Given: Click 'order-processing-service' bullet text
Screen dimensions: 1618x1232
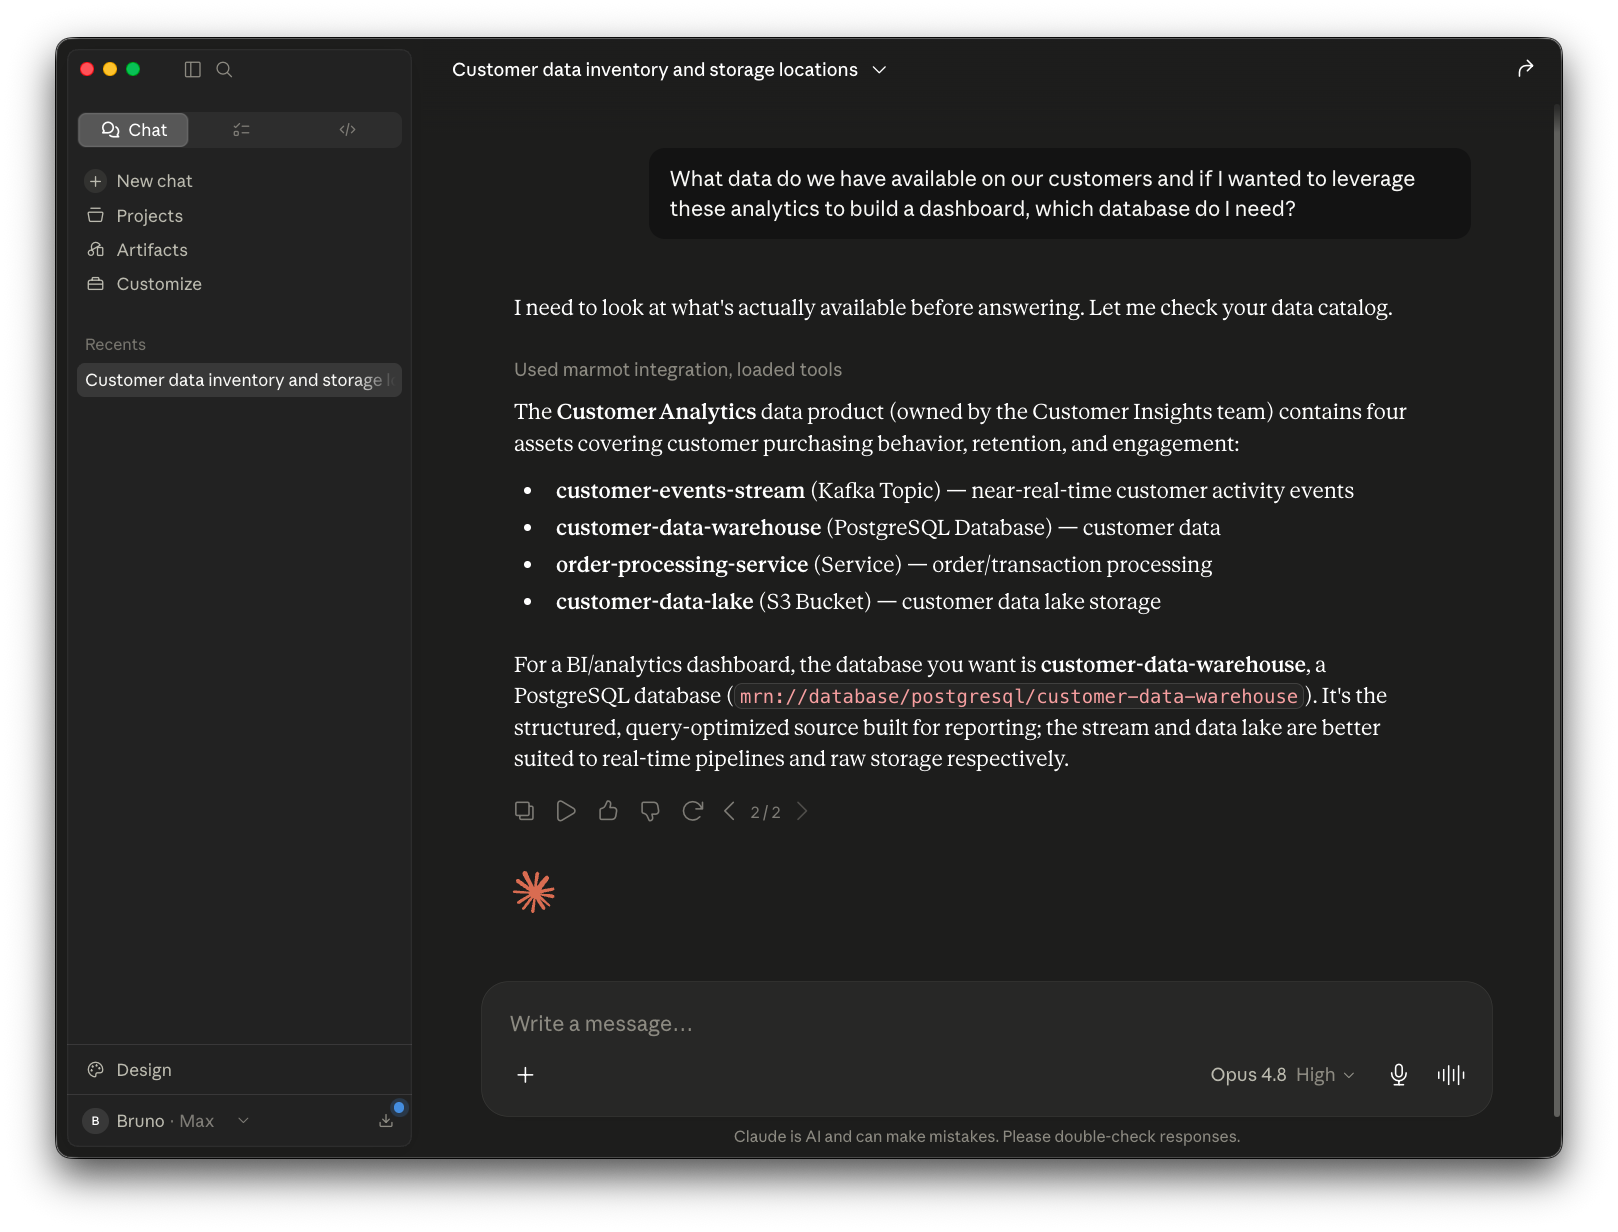Looking at the screenshot, I should coord(682,565).
